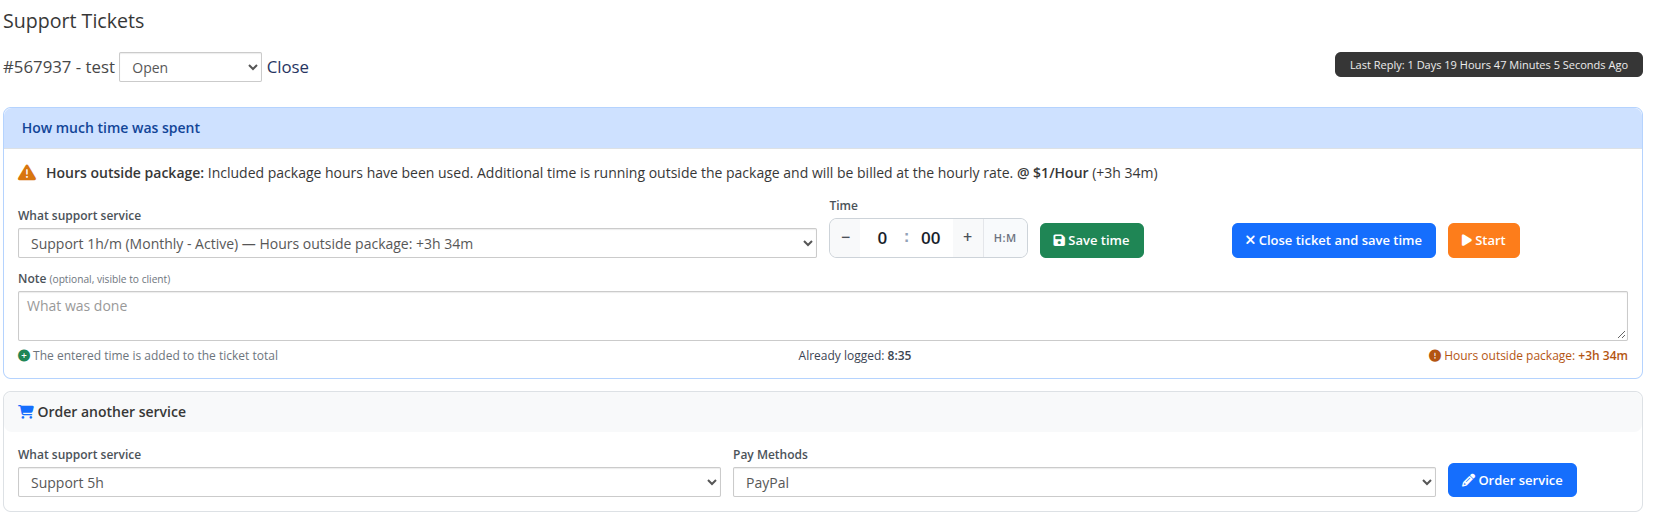Click the Order another service heading

[112, 412]
